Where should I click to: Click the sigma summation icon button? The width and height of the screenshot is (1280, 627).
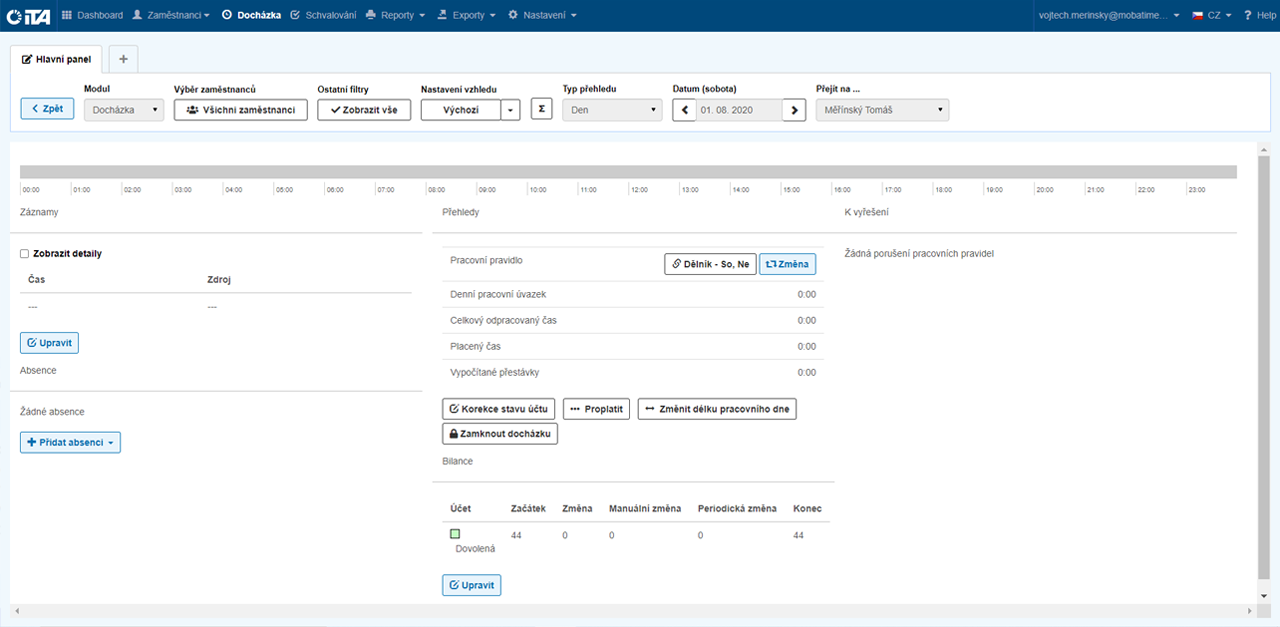click(541, 110)
